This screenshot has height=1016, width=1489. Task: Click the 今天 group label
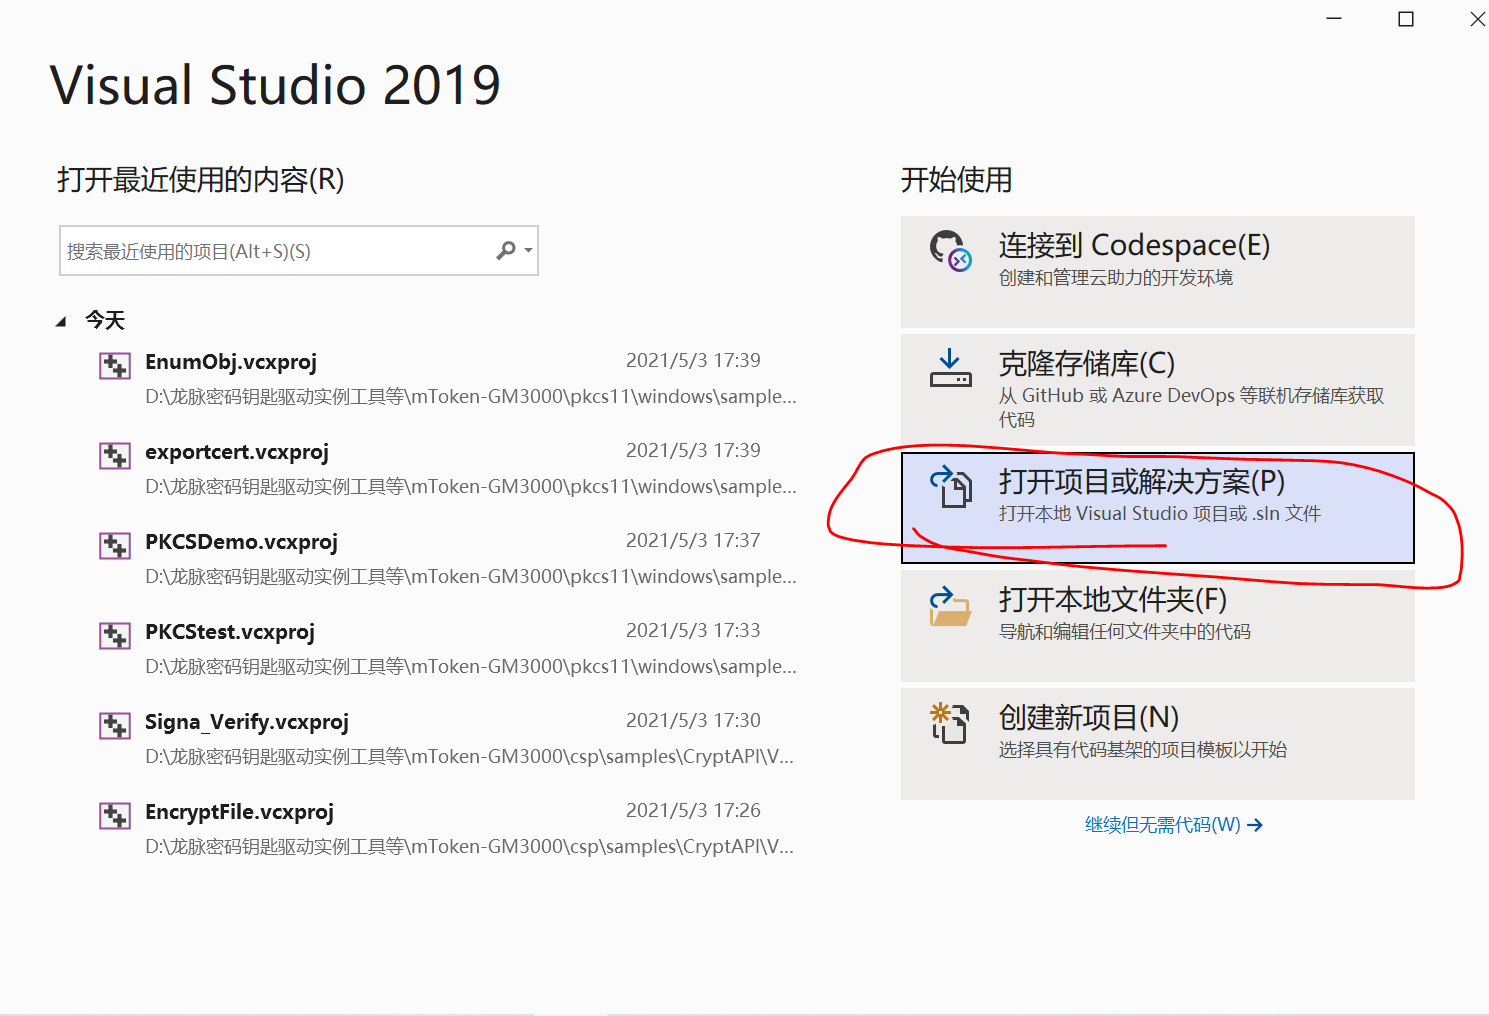pyautogui.click(x=105, y=320)
